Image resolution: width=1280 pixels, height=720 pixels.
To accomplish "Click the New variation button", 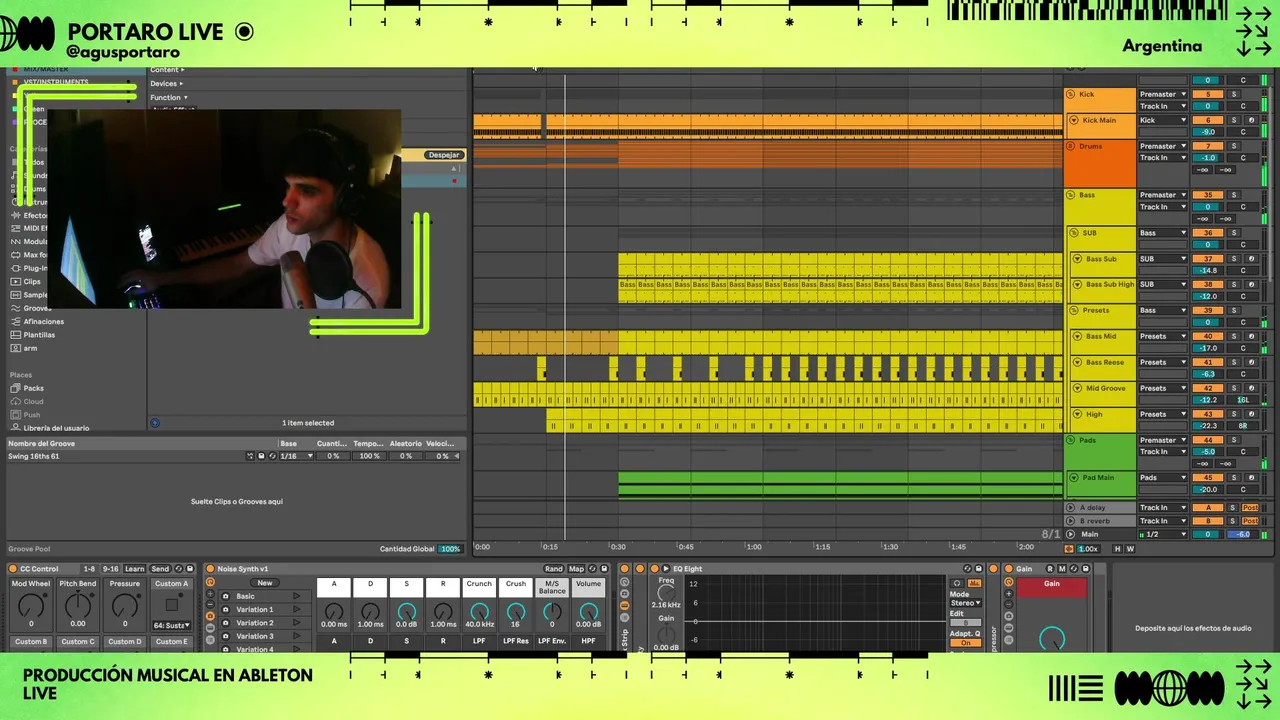I will point(265,583).
